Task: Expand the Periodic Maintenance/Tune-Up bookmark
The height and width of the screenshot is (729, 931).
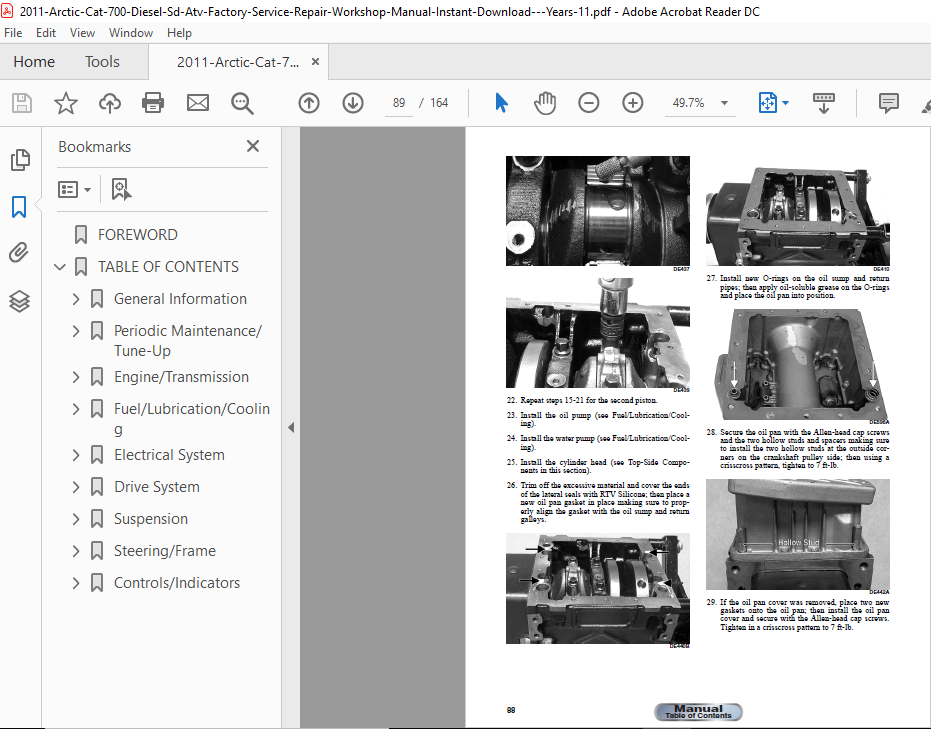Action: click(x=76, y=331)
